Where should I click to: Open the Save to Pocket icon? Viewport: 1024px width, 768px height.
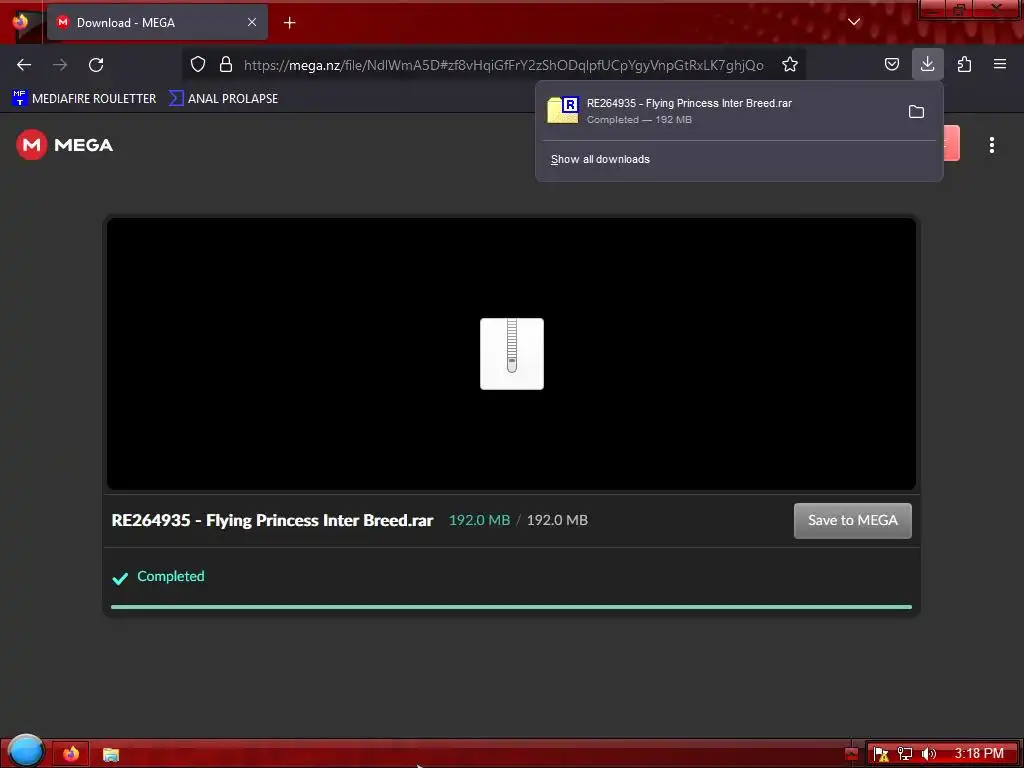tap(891, 64)
